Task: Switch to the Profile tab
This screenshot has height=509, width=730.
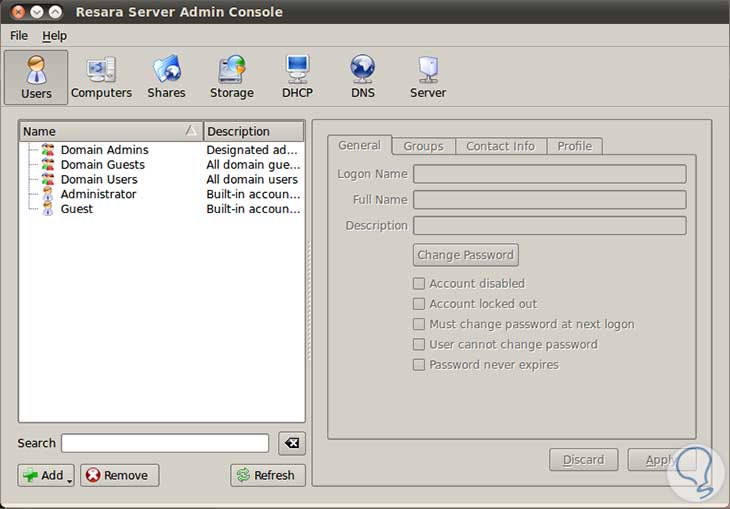Action: (x=575, y=146)
